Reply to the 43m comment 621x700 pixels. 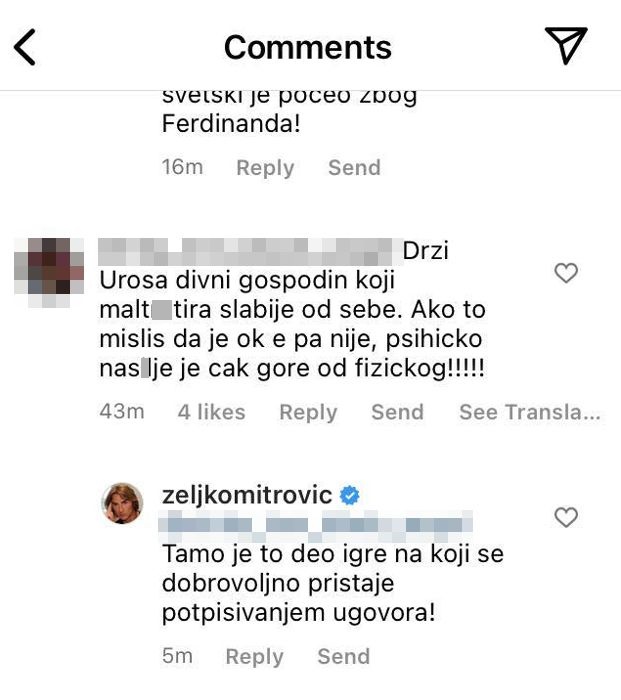[308, 412]
